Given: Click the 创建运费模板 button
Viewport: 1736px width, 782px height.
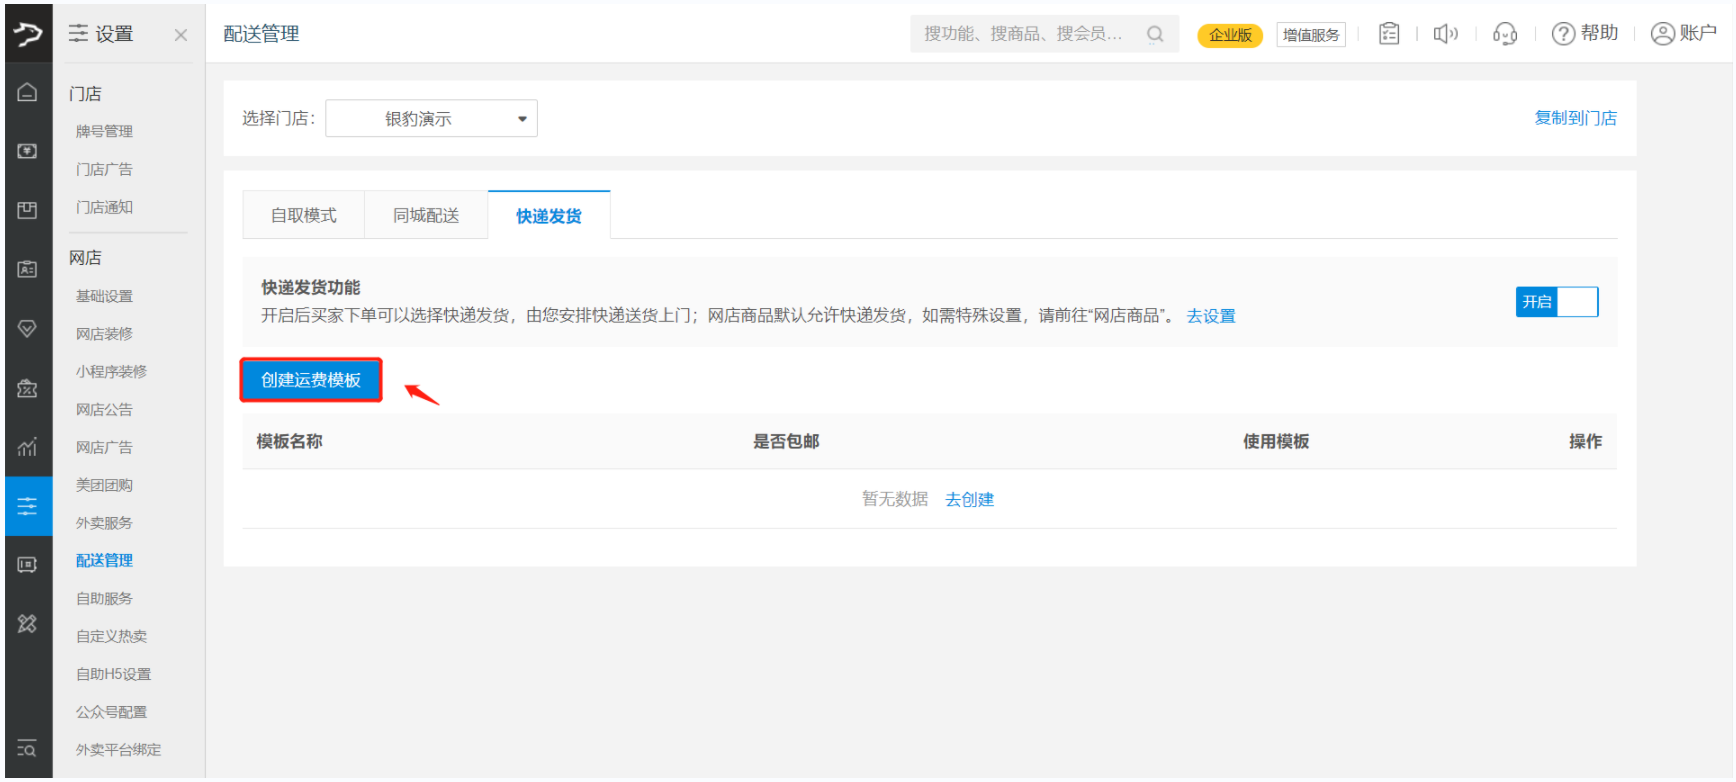Looking at the screenshot, I should click(311, 380).
